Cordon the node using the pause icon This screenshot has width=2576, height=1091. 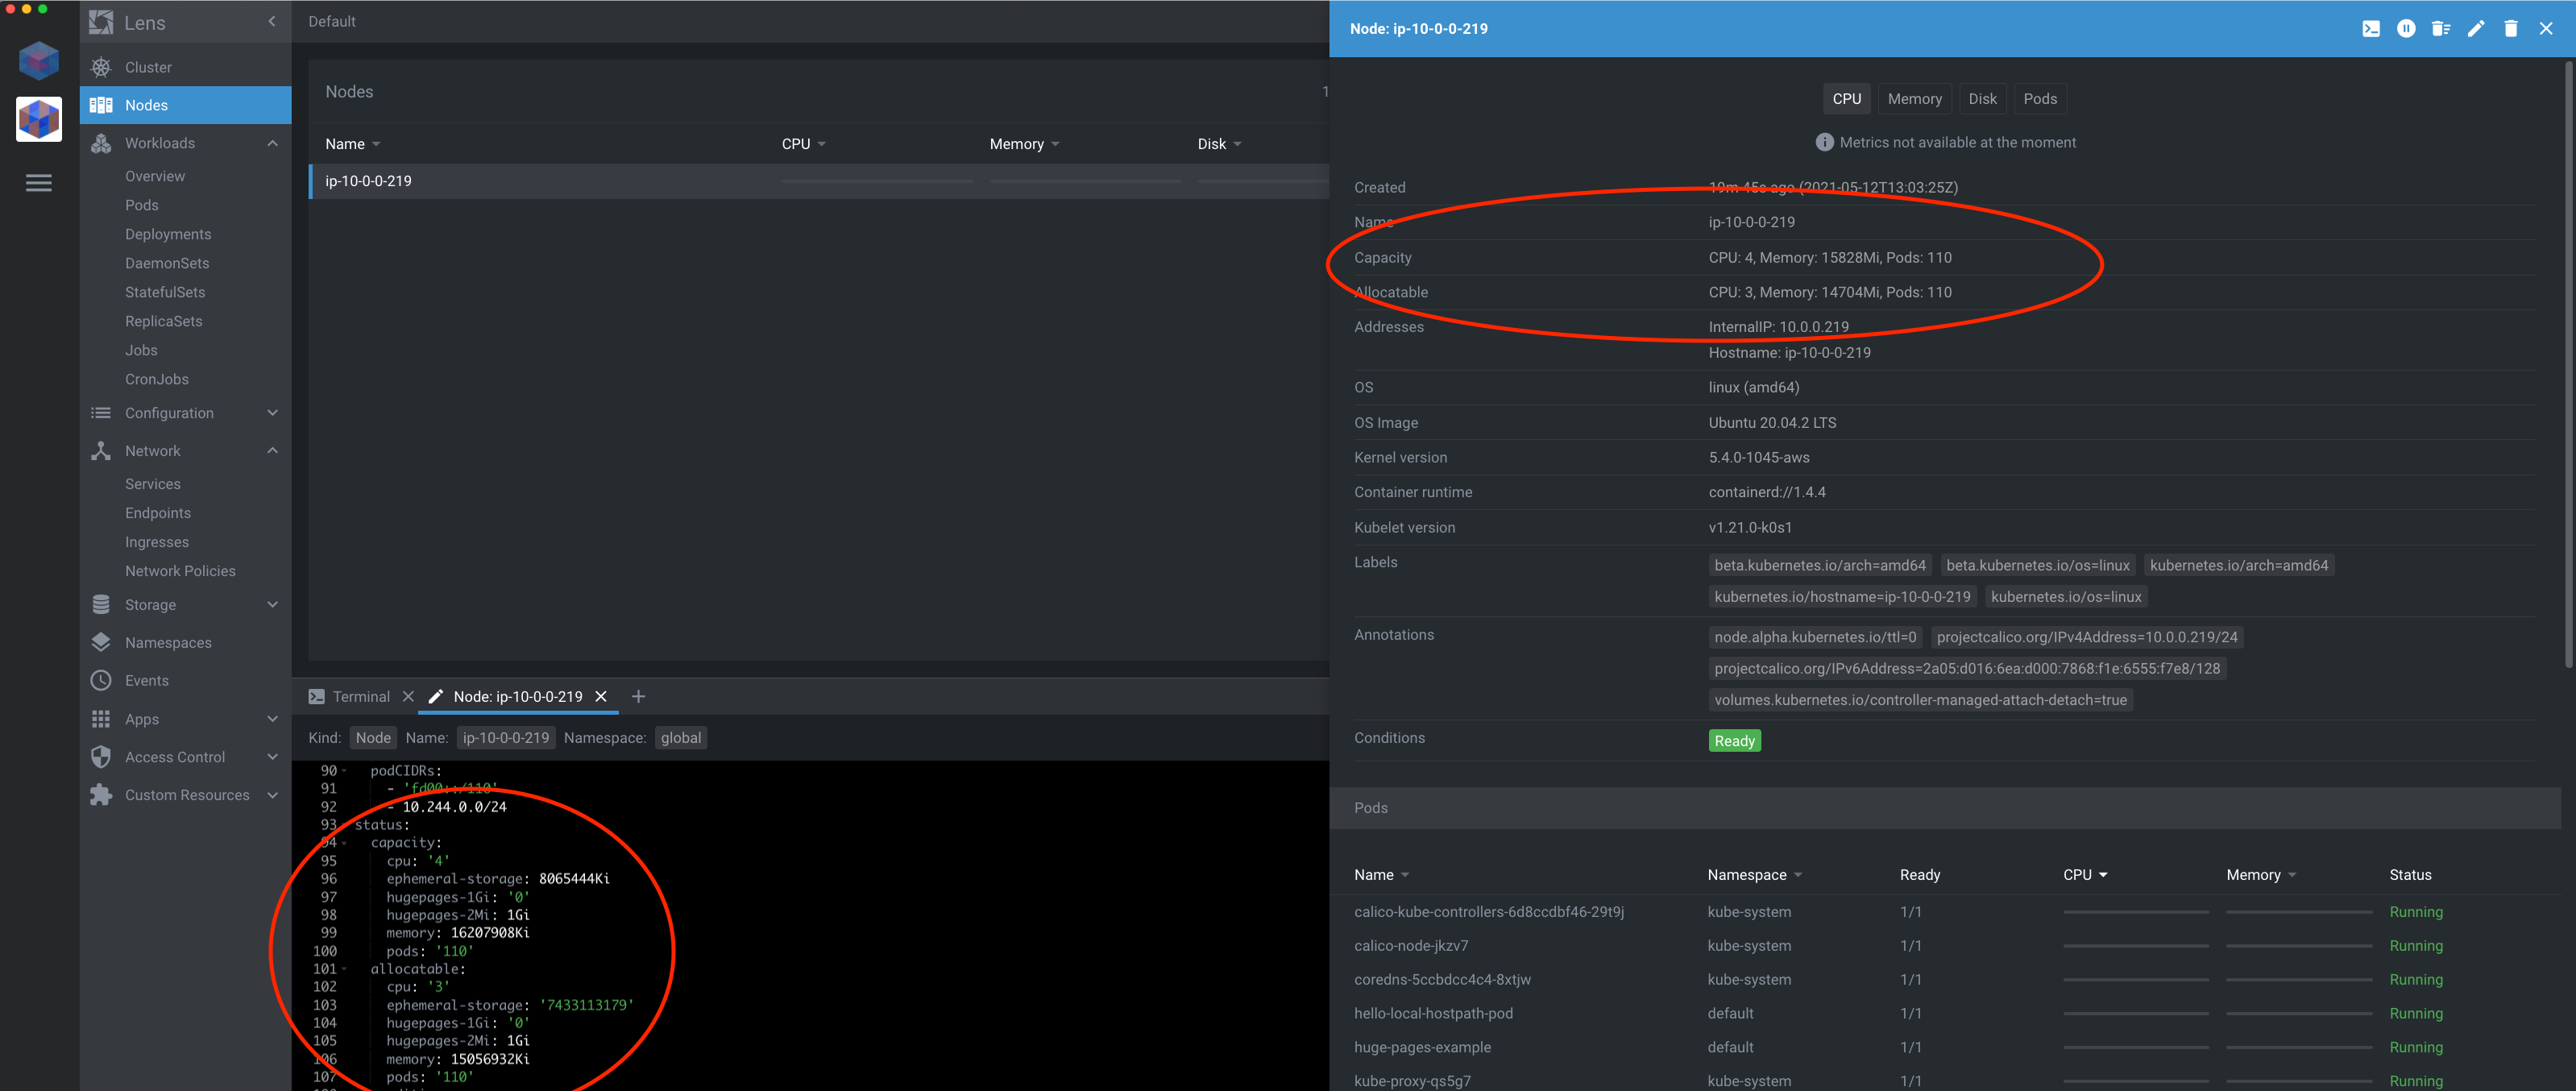2406,29
